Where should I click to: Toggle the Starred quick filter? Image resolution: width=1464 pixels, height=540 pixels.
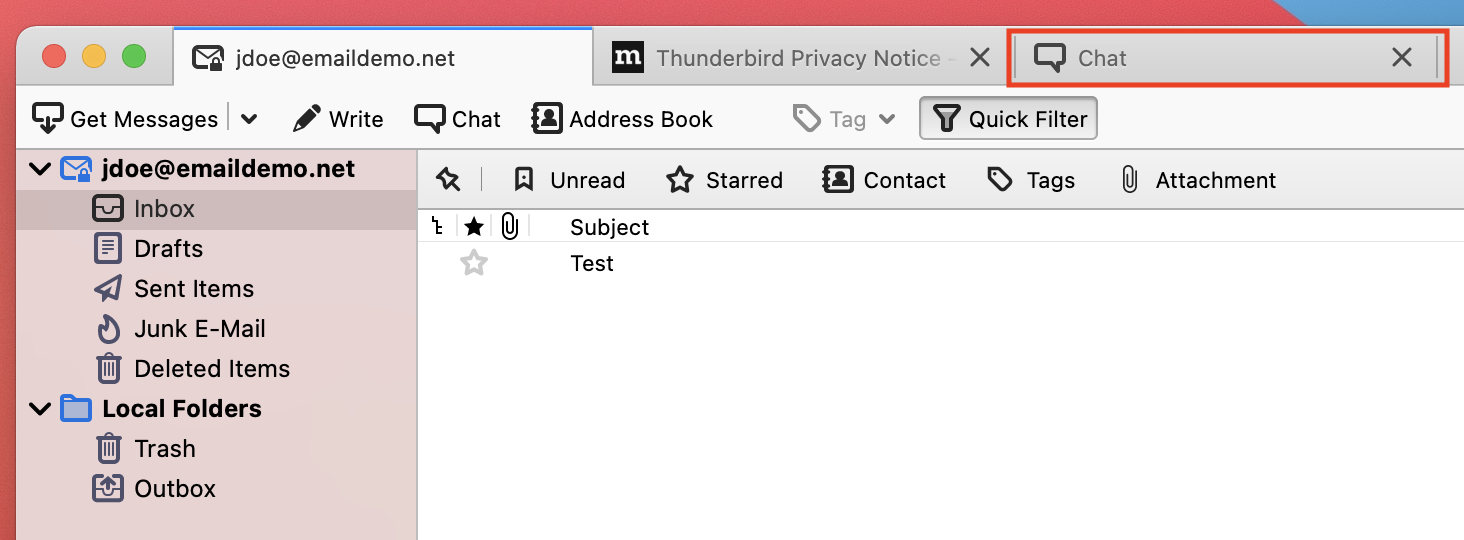click(724, 180)
